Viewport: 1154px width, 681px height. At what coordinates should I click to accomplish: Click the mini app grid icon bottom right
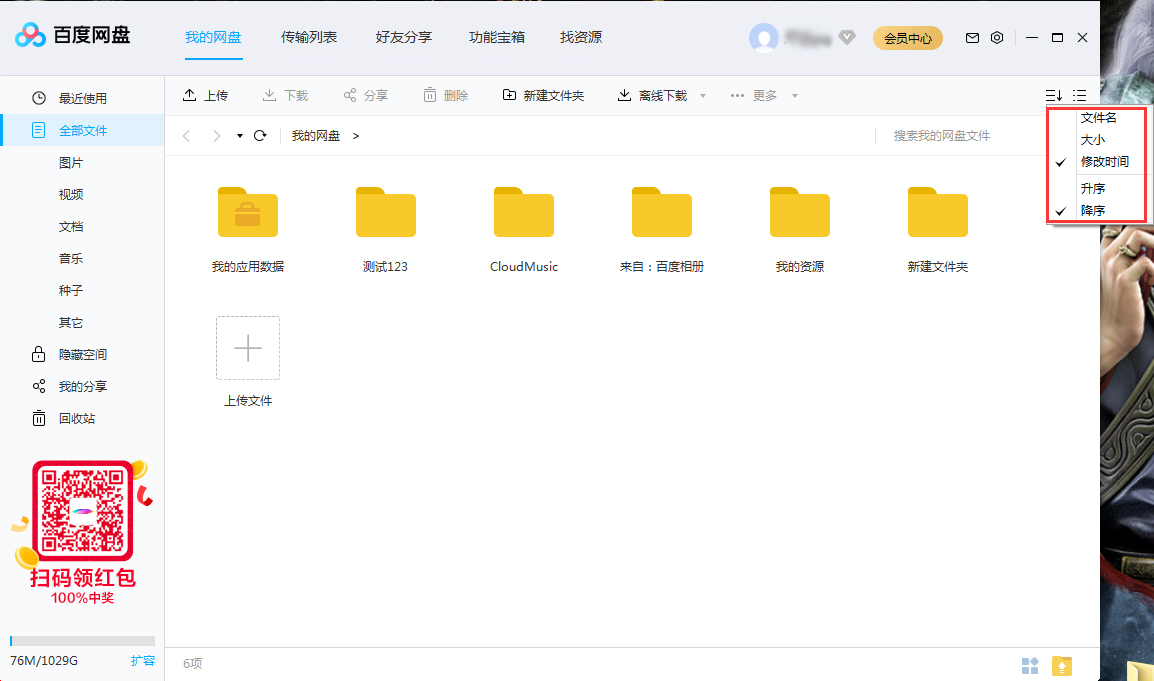tap(1030, 665)
